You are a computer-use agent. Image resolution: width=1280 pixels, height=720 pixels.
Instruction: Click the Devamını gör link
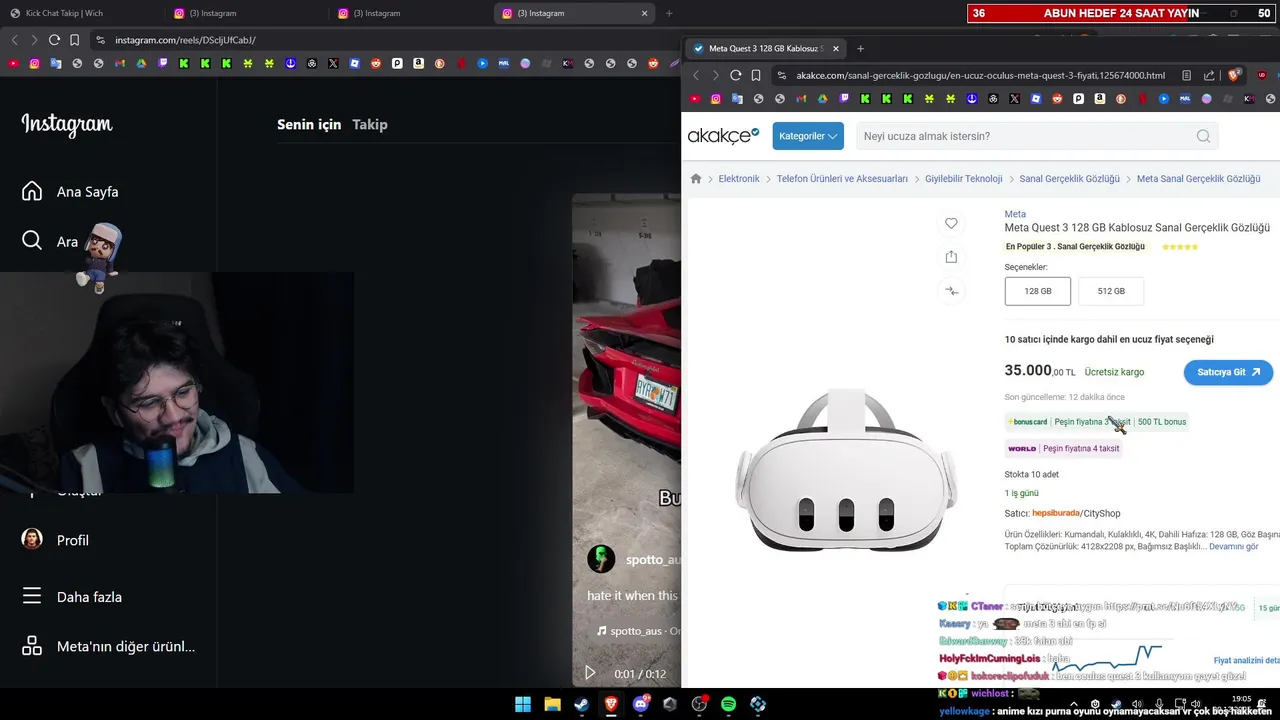1233,547
